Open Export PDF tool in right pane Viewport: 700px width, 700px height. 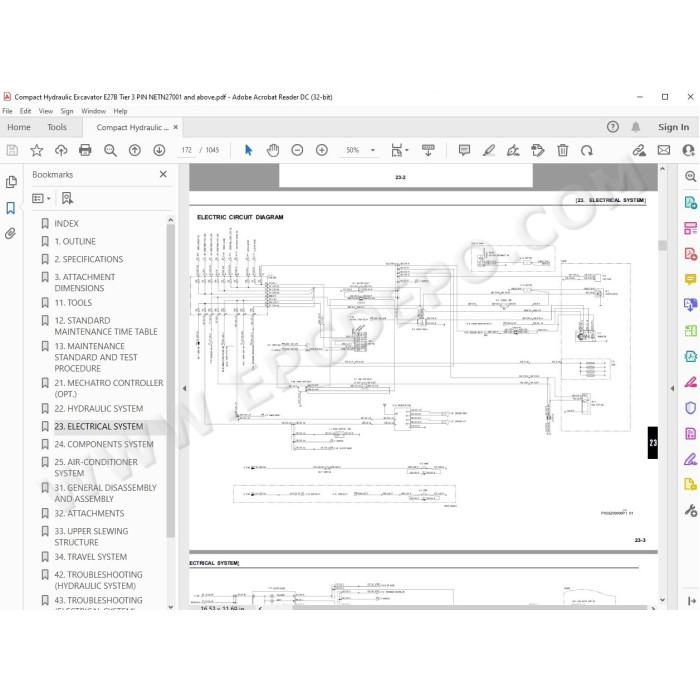[690, 203]
